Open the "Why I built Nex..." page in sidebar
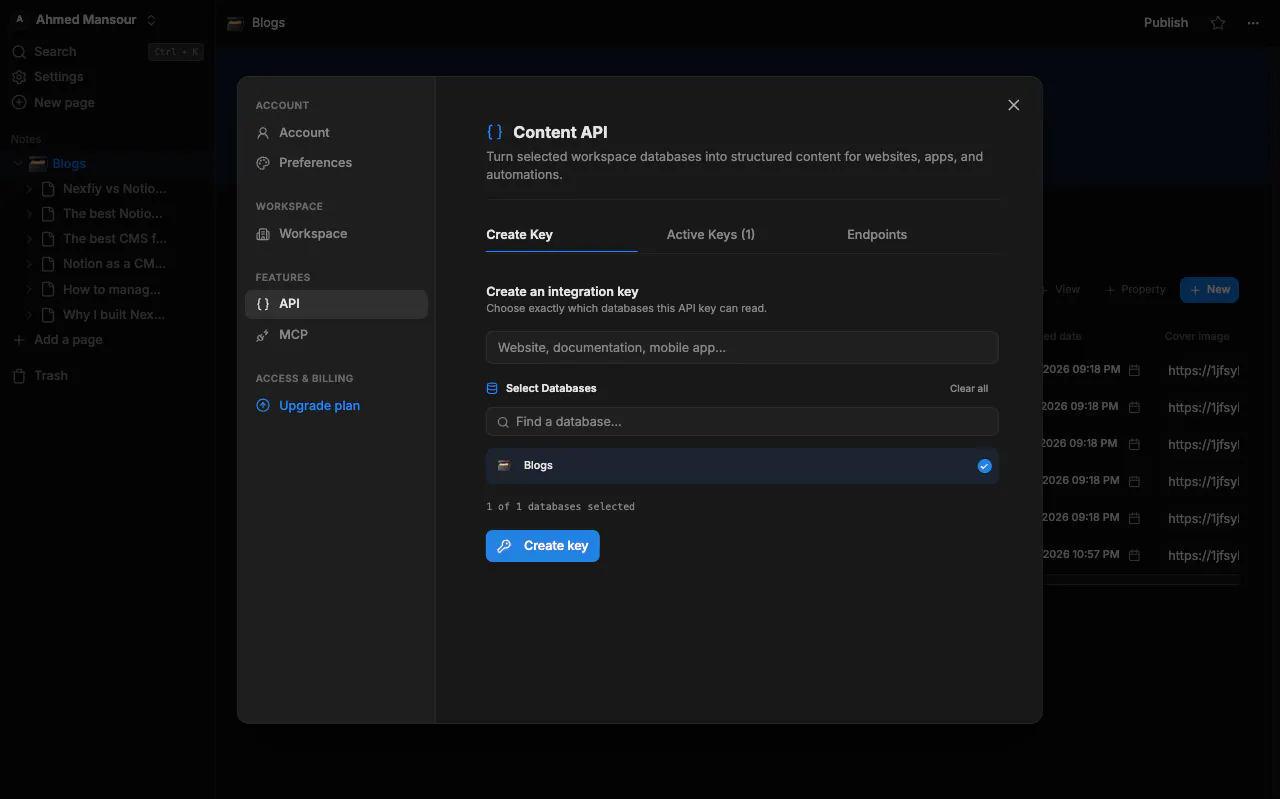Screen dimensions: 1280x799 pos(114,315)
